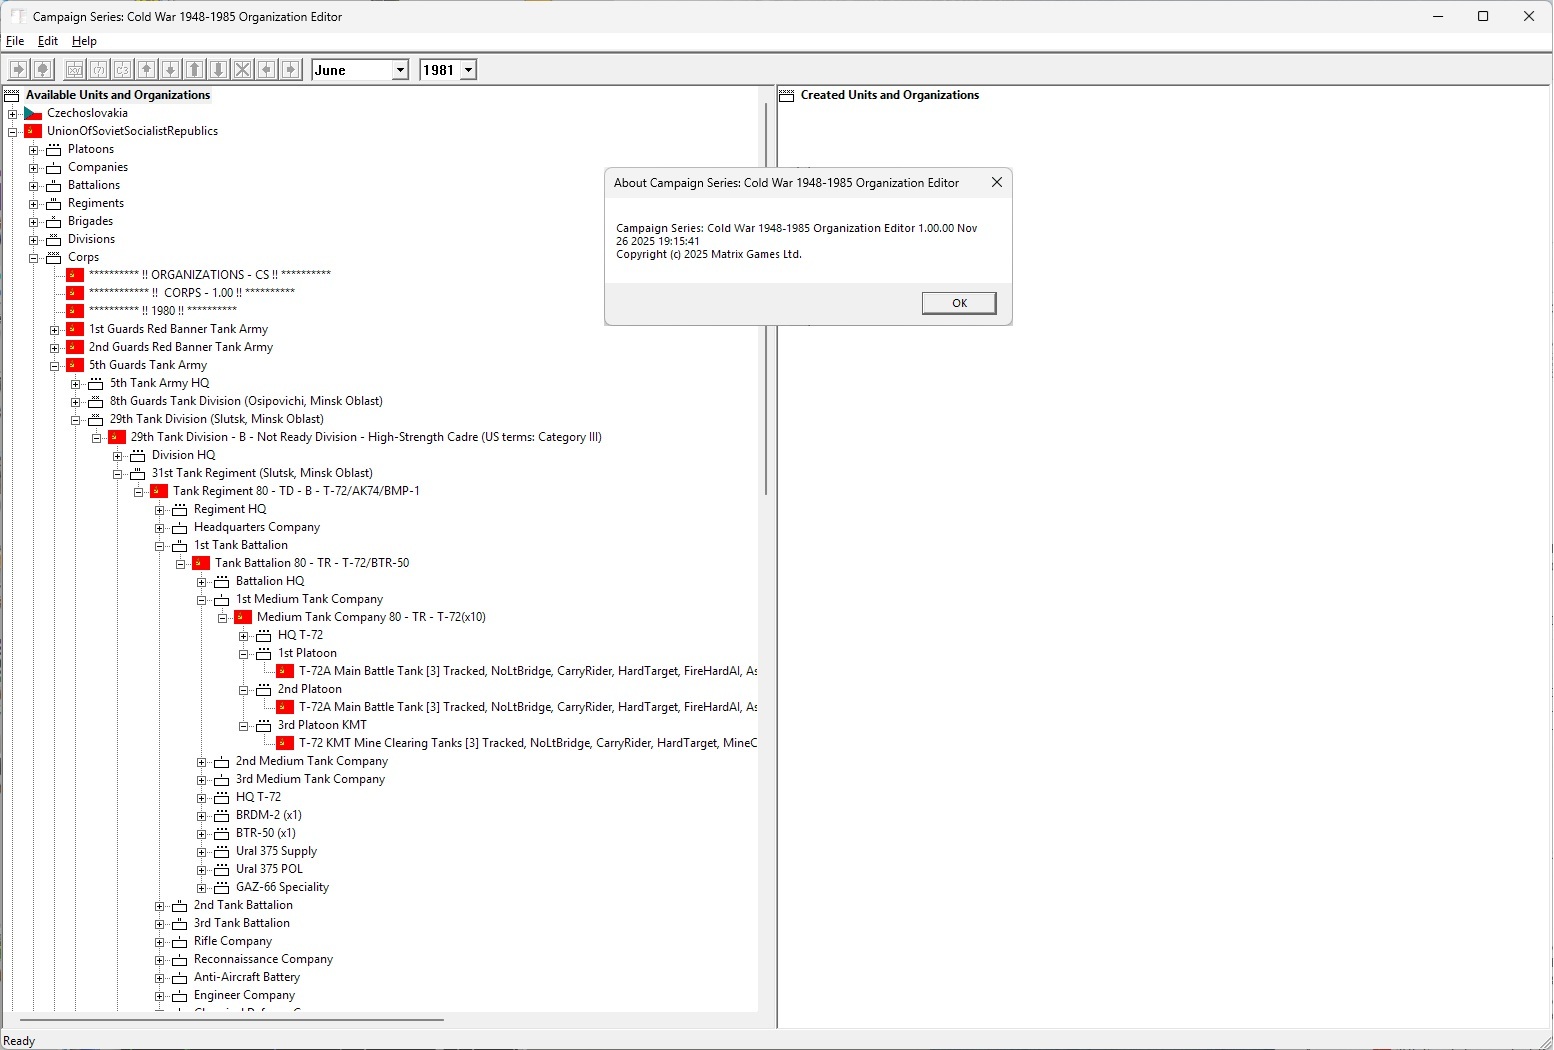This screenshot has width=1554, height=1050.
Task: Expand 2nd Guards Red Banner Tank Army
Action: click(x=54, y=348)
